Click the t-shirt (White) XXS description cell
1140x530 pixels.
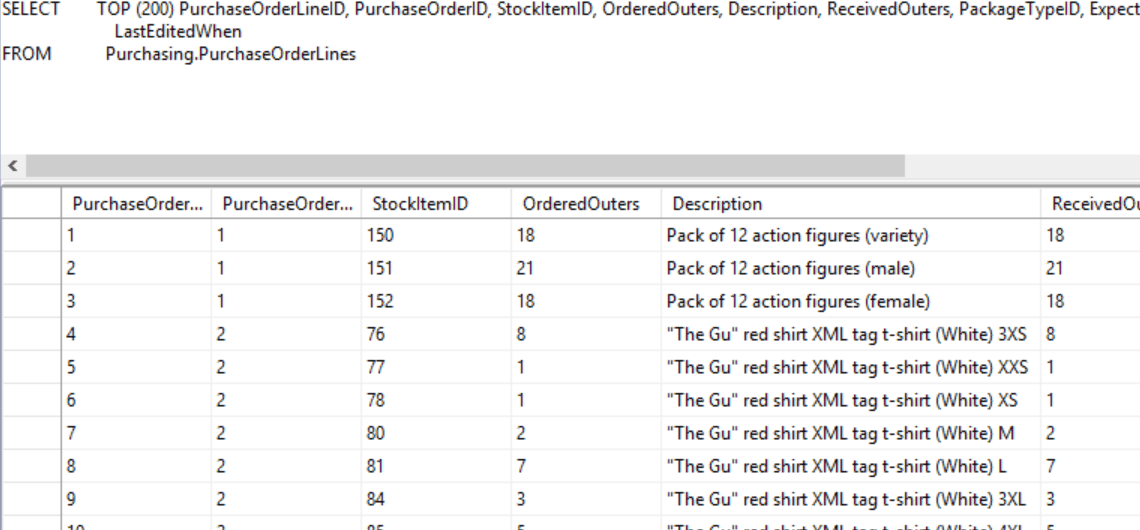(x=851, y=367)
